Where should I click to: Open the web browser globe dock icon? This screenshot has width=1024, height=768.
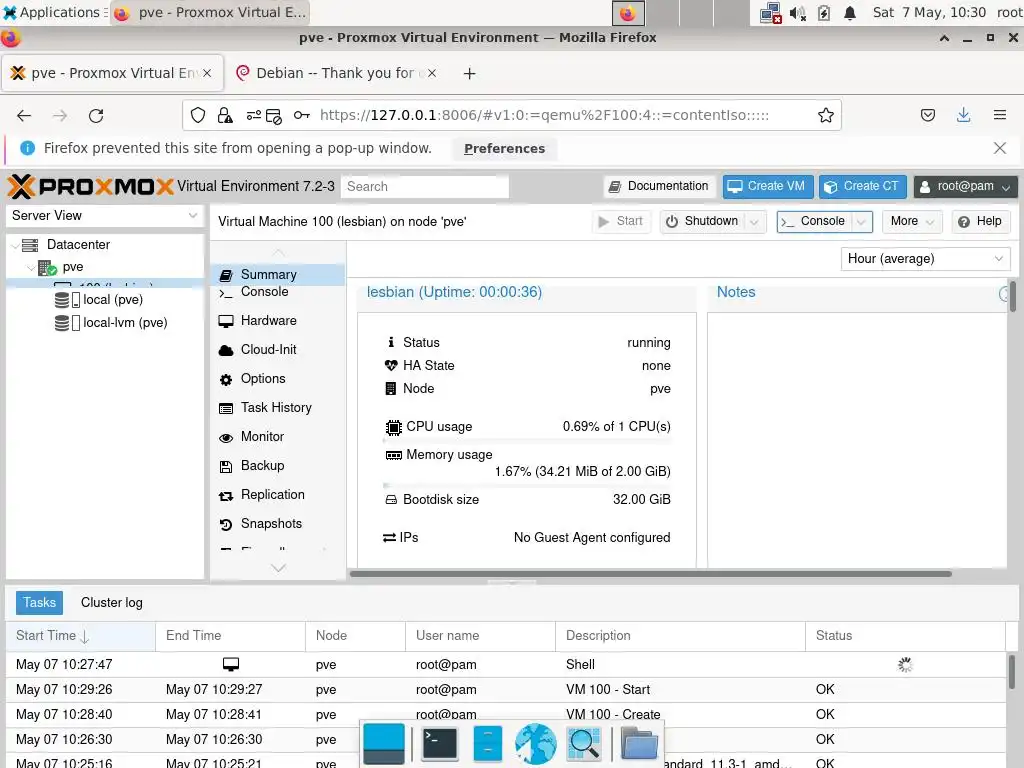(x=536, y=744)
